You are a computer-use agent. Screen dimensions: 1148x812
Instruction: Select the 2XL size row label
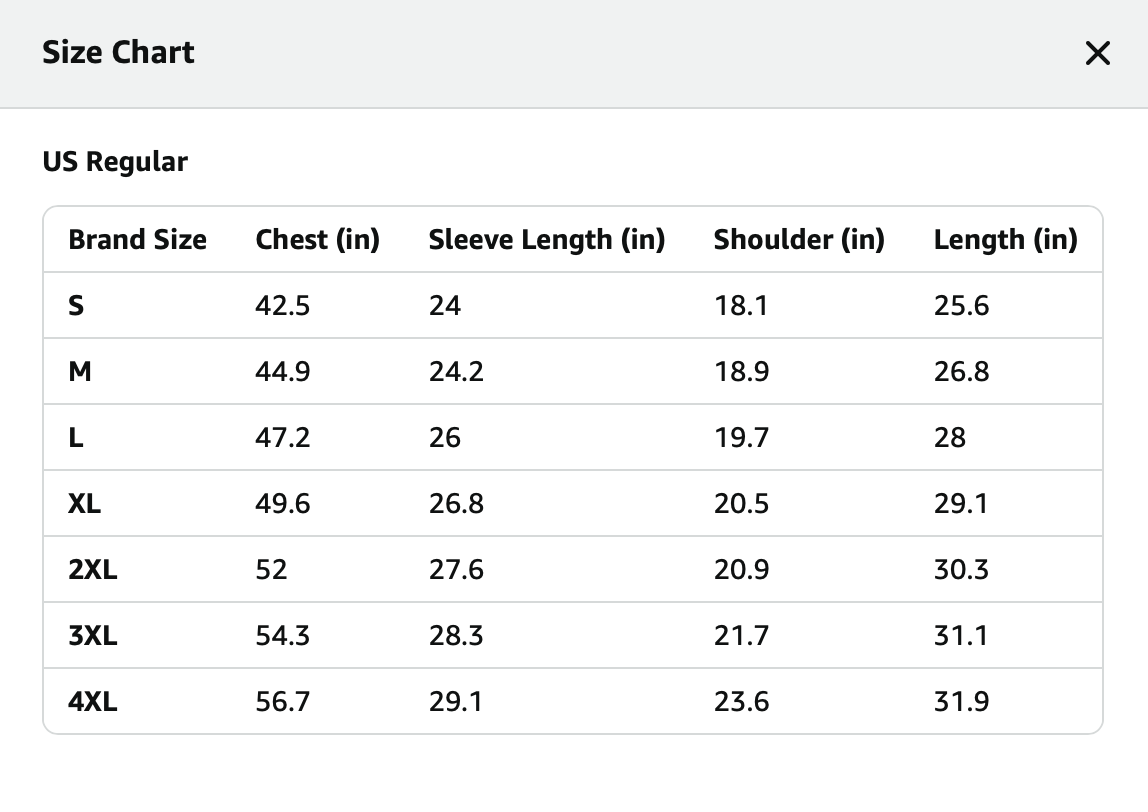tap(92, 569)
